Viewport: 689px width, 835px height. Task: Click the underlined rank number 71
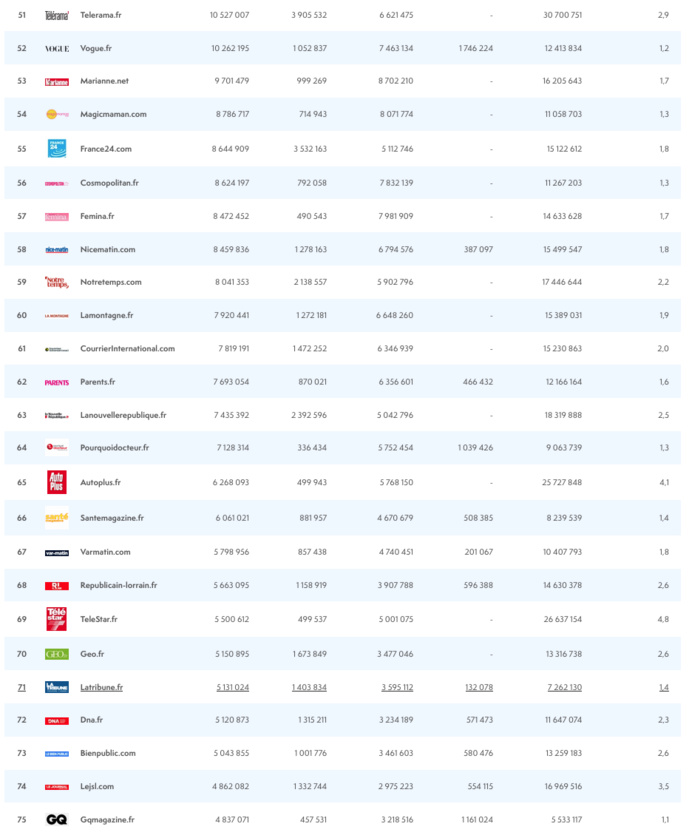click(x=22, y=687)
